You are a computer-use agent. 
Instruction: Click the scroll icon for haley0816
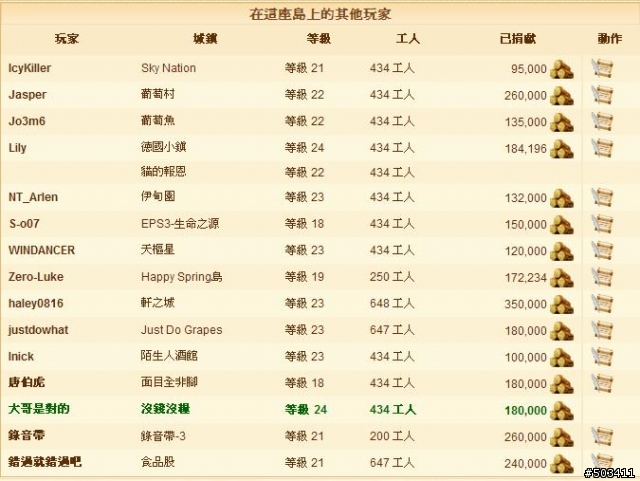click(x=602, y=303)
